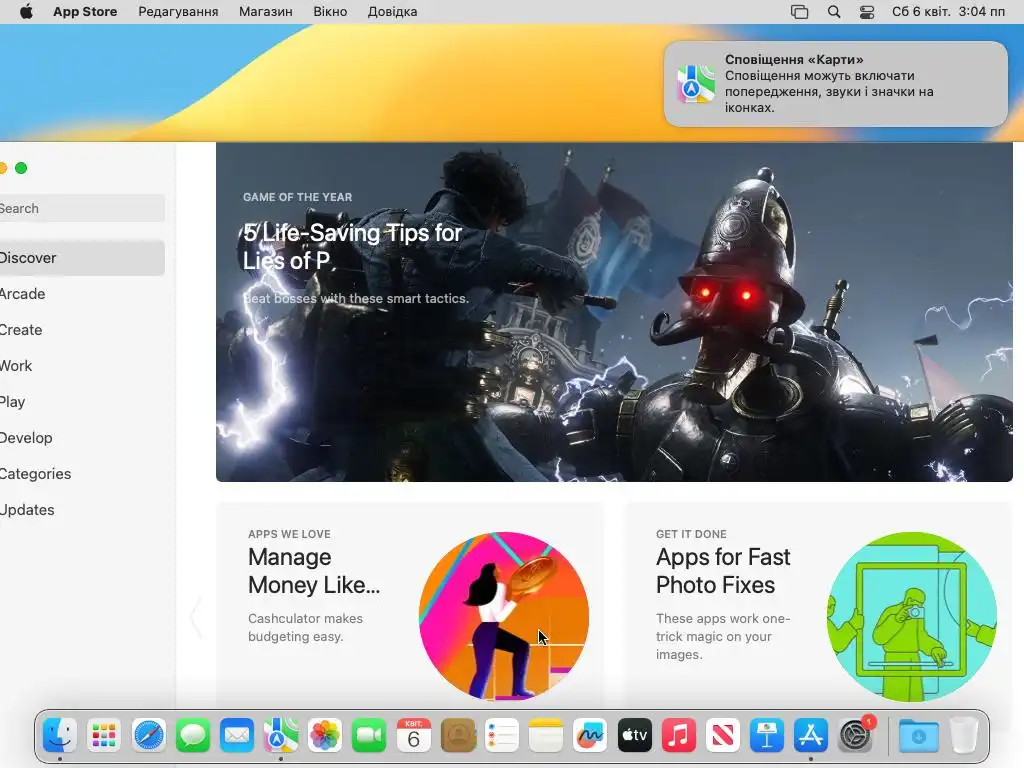Select Work in the sidebar

point(82,366)
